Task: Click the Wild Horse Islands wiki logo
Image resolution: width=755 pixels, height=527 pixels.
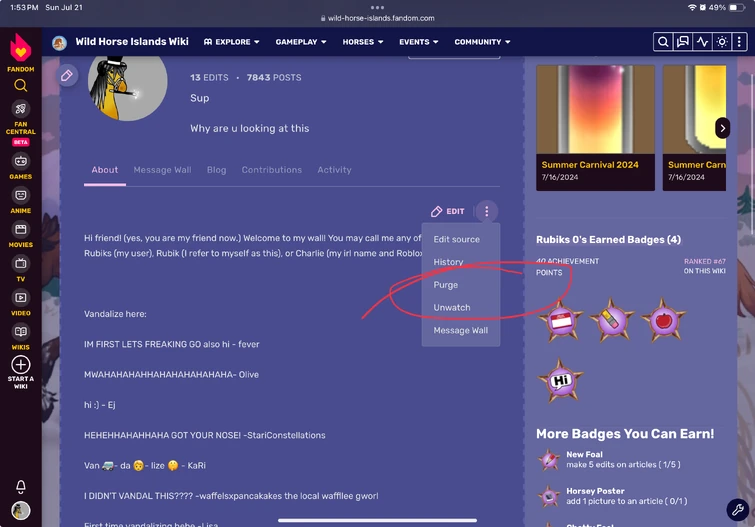Action: click(x=59, y=42)
